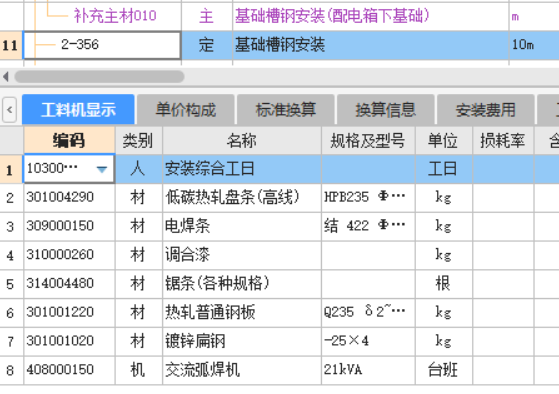Click the 损耗率 column header

pos(503,140)
